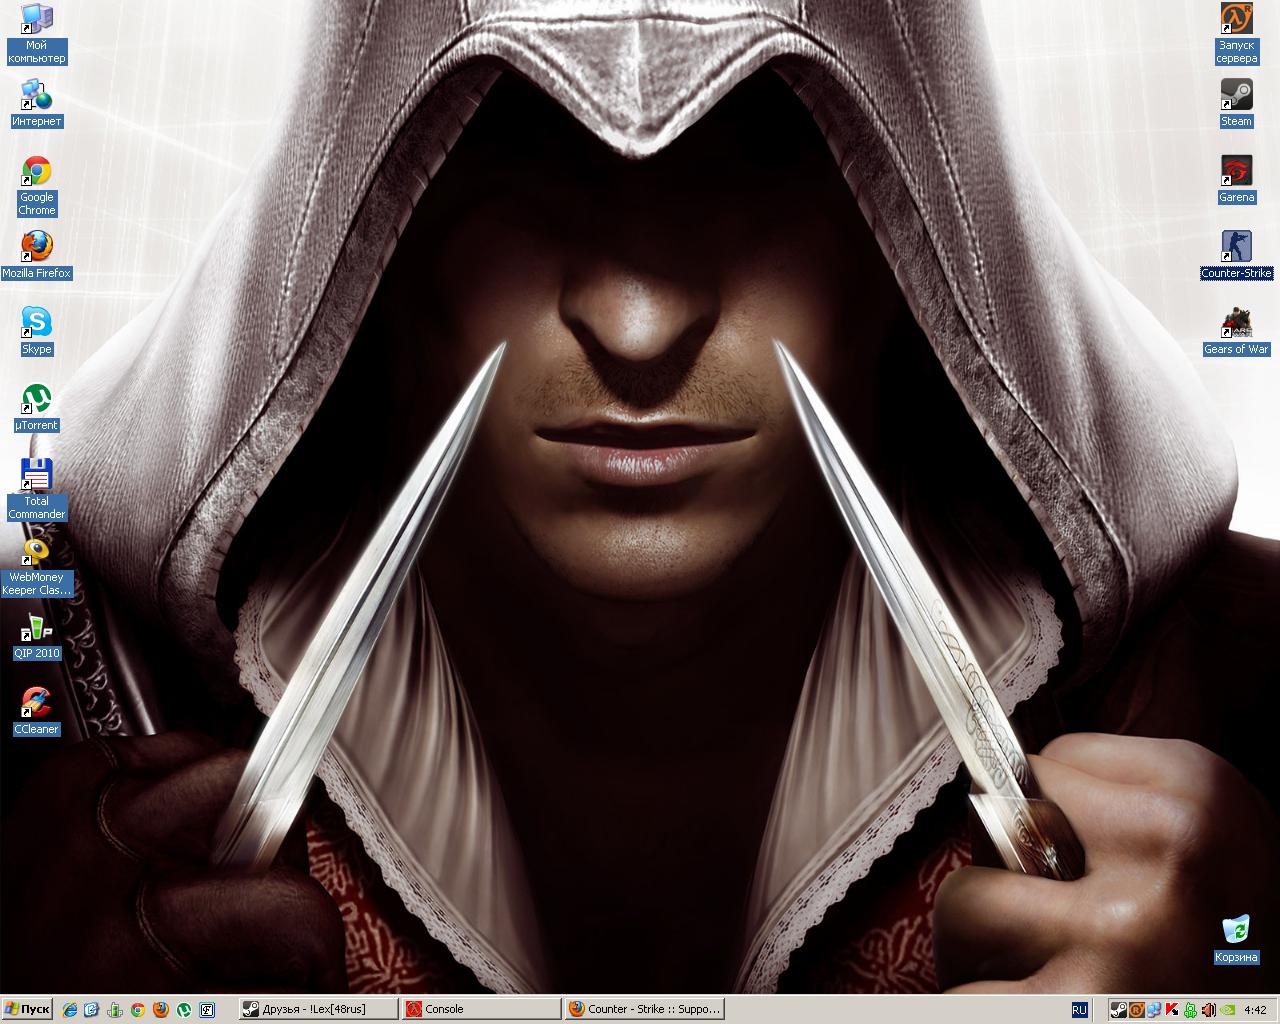1280x1024 pixels.
Task: Click the 4:42 system clock
Action: click(1256, 1010)
